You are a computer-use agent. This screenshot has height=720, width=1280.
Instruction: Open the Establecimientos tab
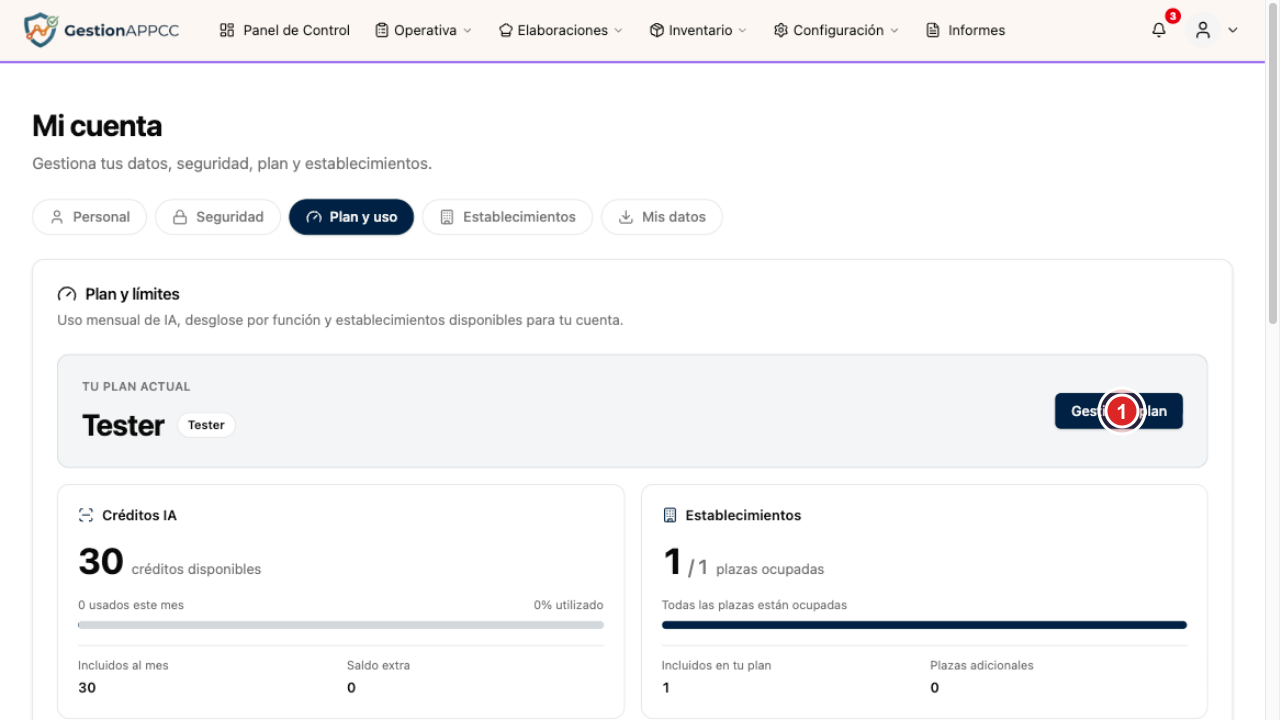click(507, 217)
